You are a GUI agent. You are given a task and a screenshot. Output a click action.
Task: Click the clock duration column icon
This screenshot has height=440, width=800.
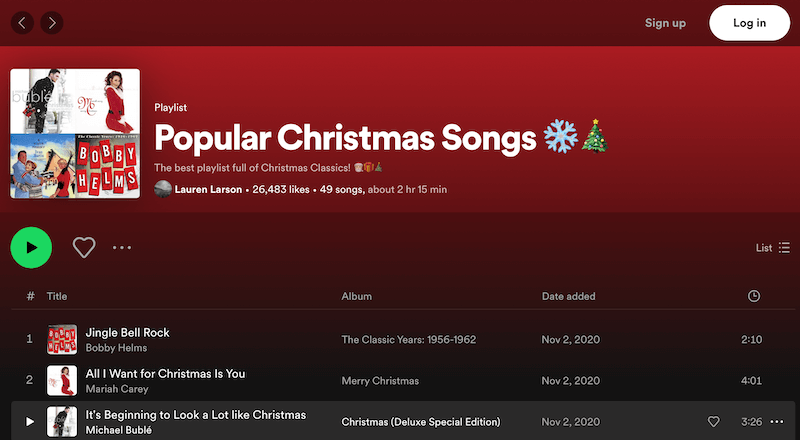pyautogui.click(x=753, y=296)
